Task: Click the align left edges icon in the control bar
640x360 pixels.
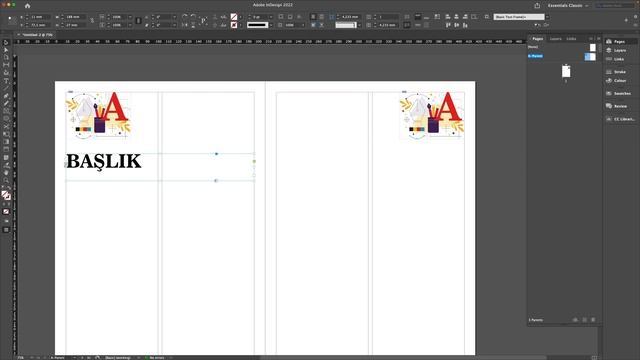Action: click(448, 17)
